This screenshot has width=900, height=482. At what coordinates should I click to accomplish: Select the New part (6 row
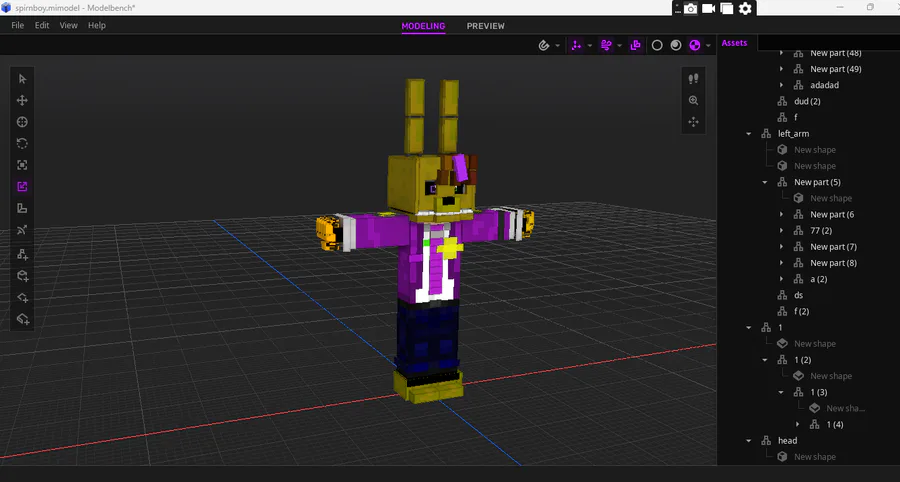pos(832,214)
